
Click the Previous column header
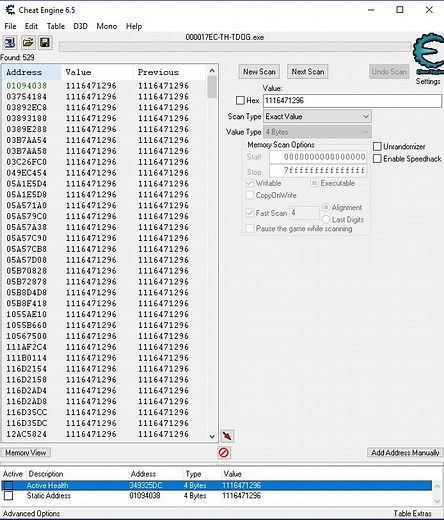coord(169,72)
